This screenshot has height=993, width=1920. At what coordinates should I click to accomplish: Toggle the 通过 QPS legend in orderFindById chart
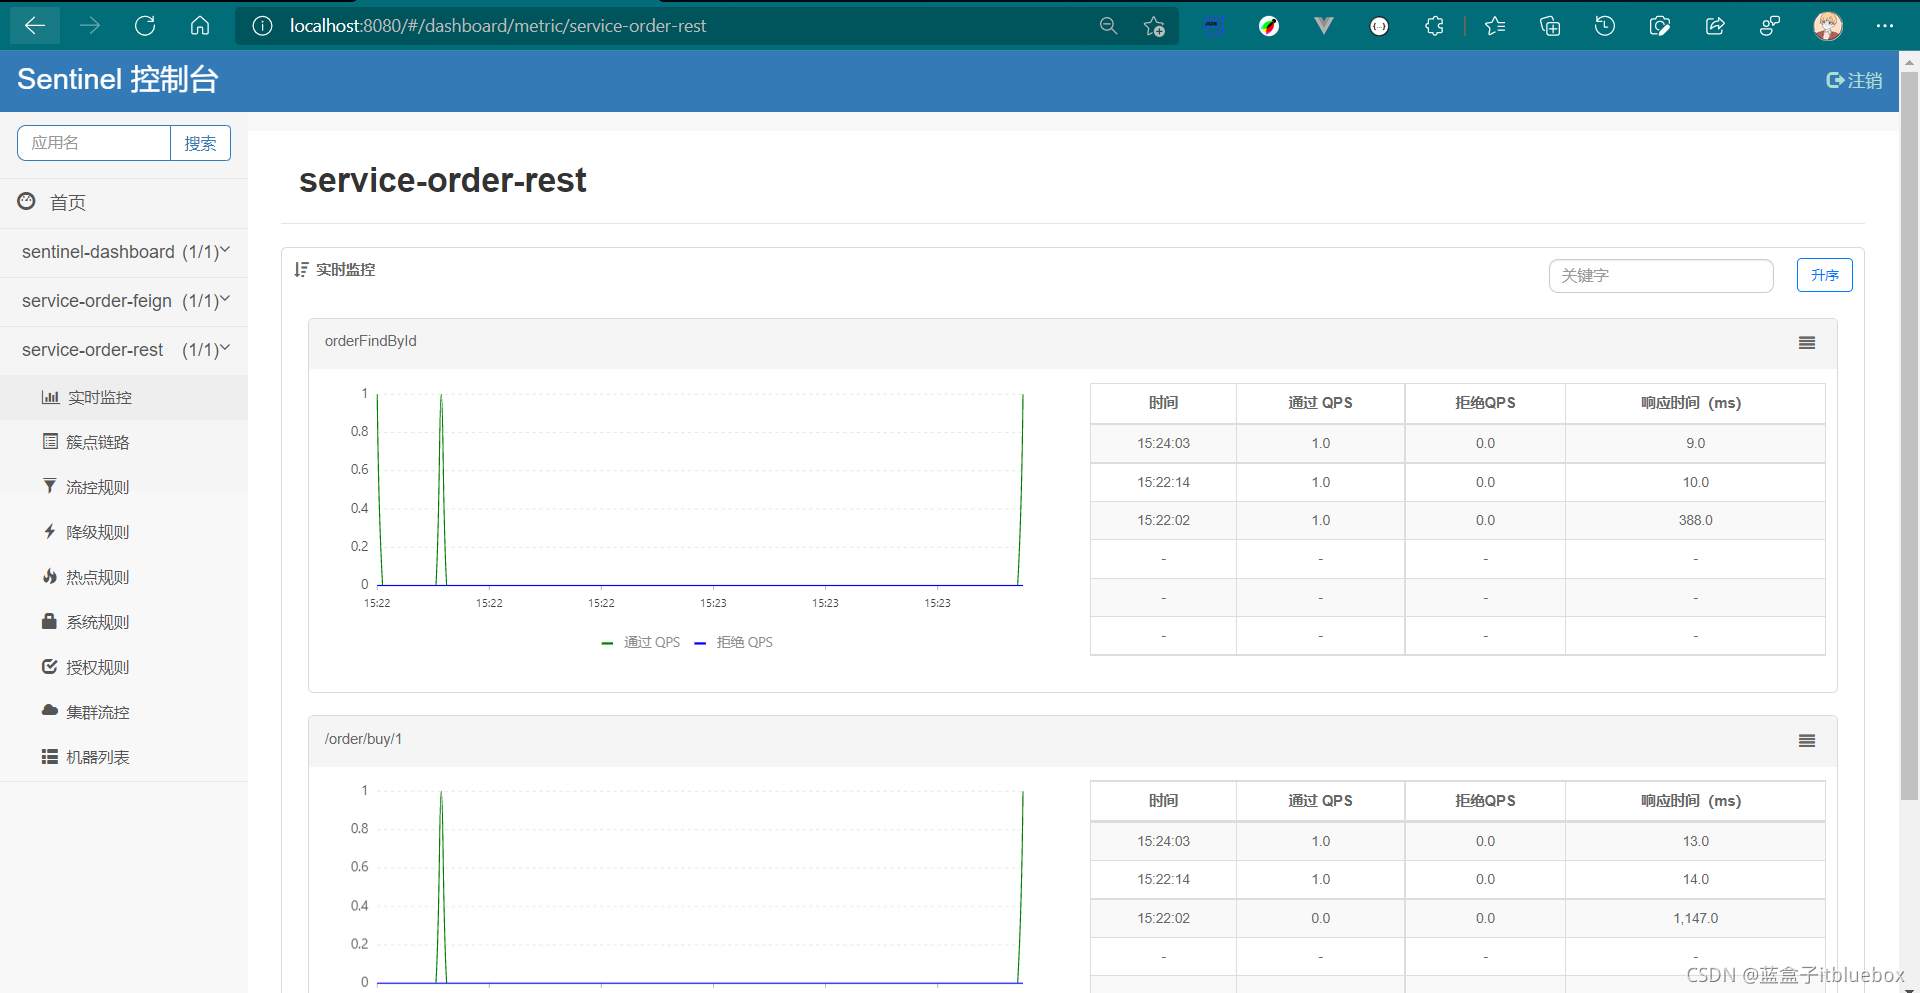coord(641,642)
